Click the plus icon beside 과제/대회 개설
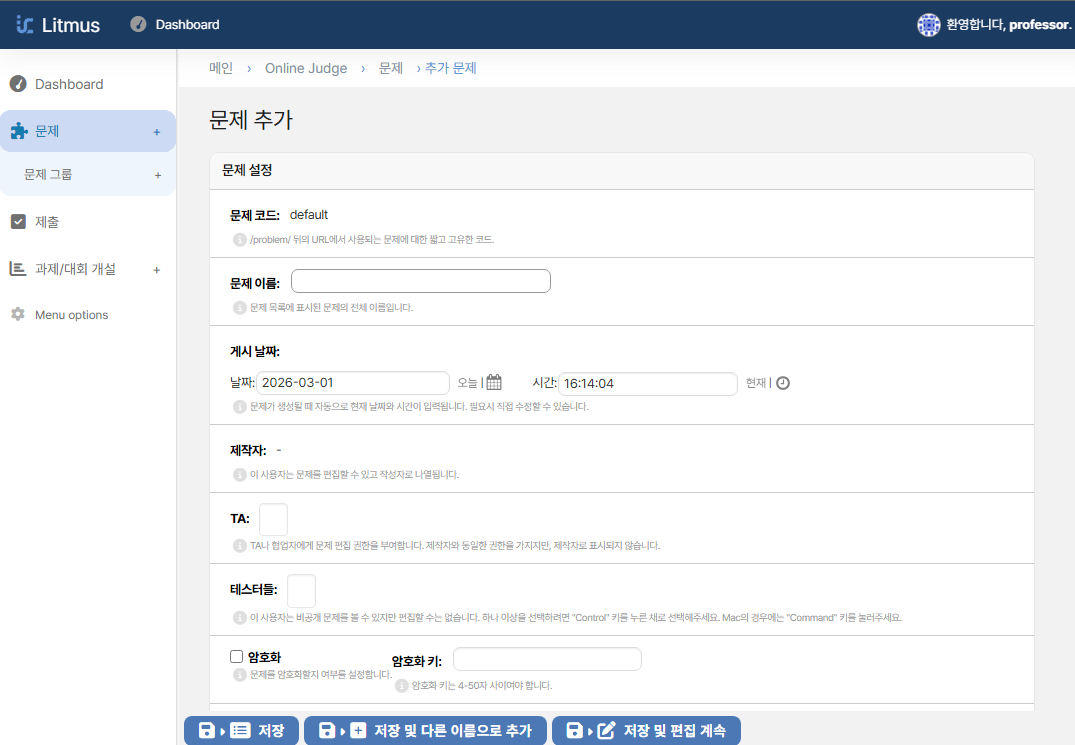1075x745 pixels. click(157, 270)
